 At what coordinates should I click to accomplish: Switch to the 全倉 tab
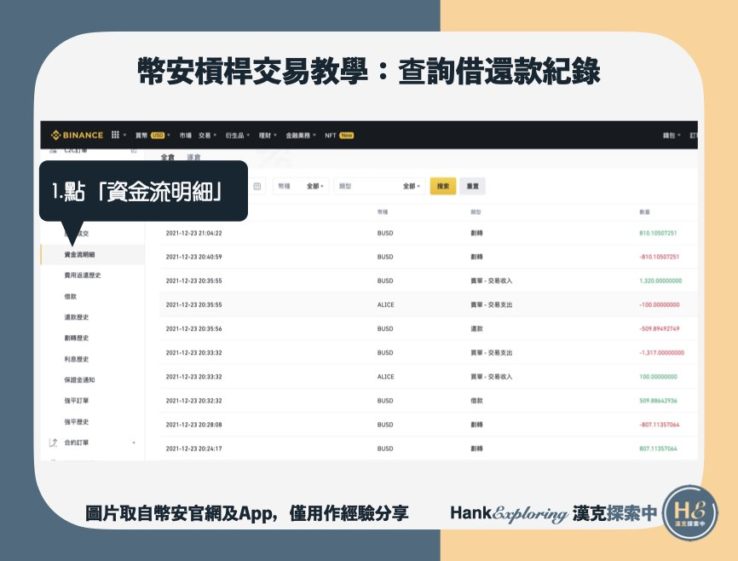coord(168,157)
